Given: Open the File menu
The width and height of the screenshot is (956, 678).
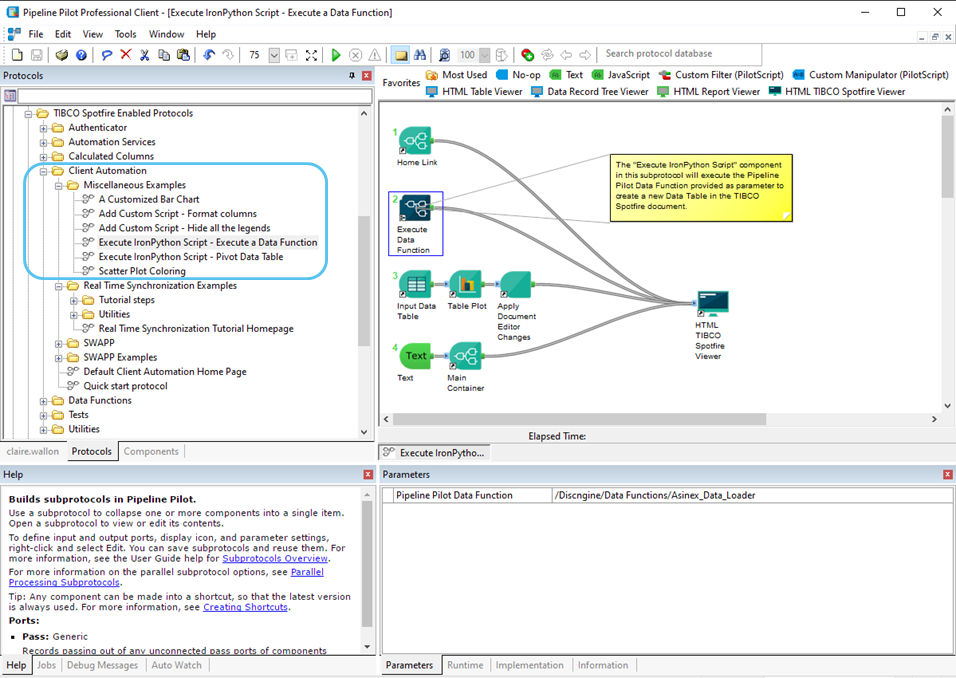Looking at the screenshot, I should (x=36, y=34).
